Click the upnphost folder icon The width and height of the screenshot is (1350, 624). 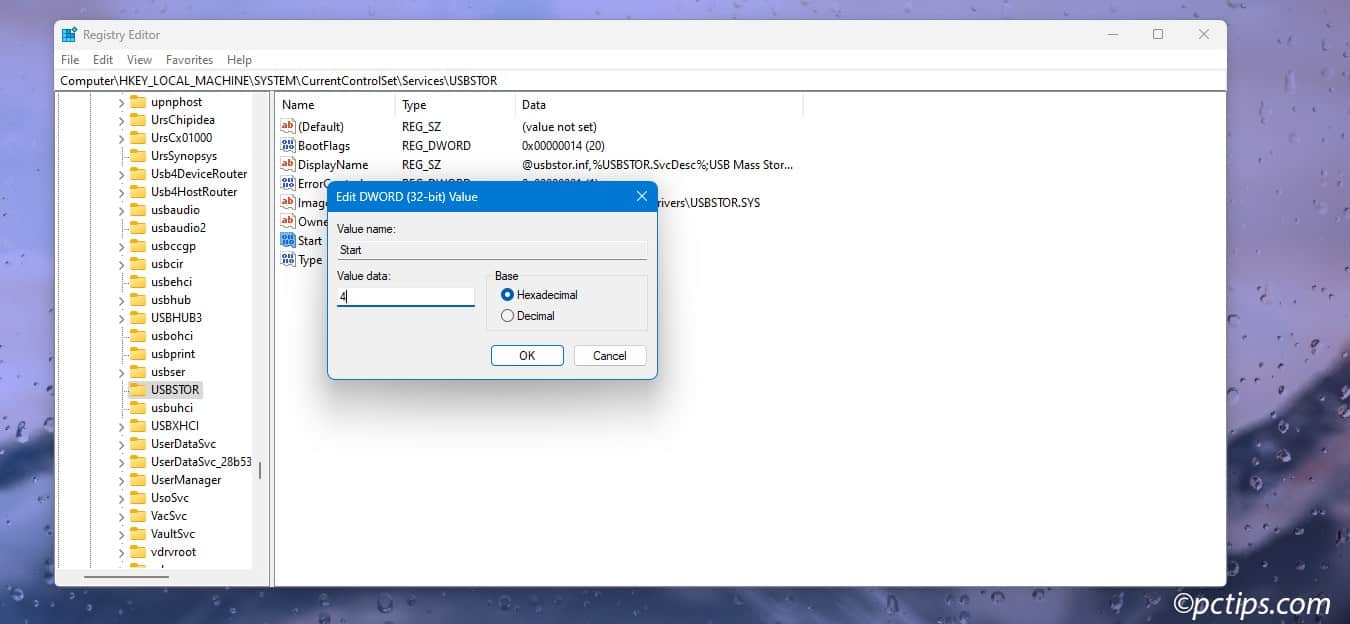pos(138,102)
